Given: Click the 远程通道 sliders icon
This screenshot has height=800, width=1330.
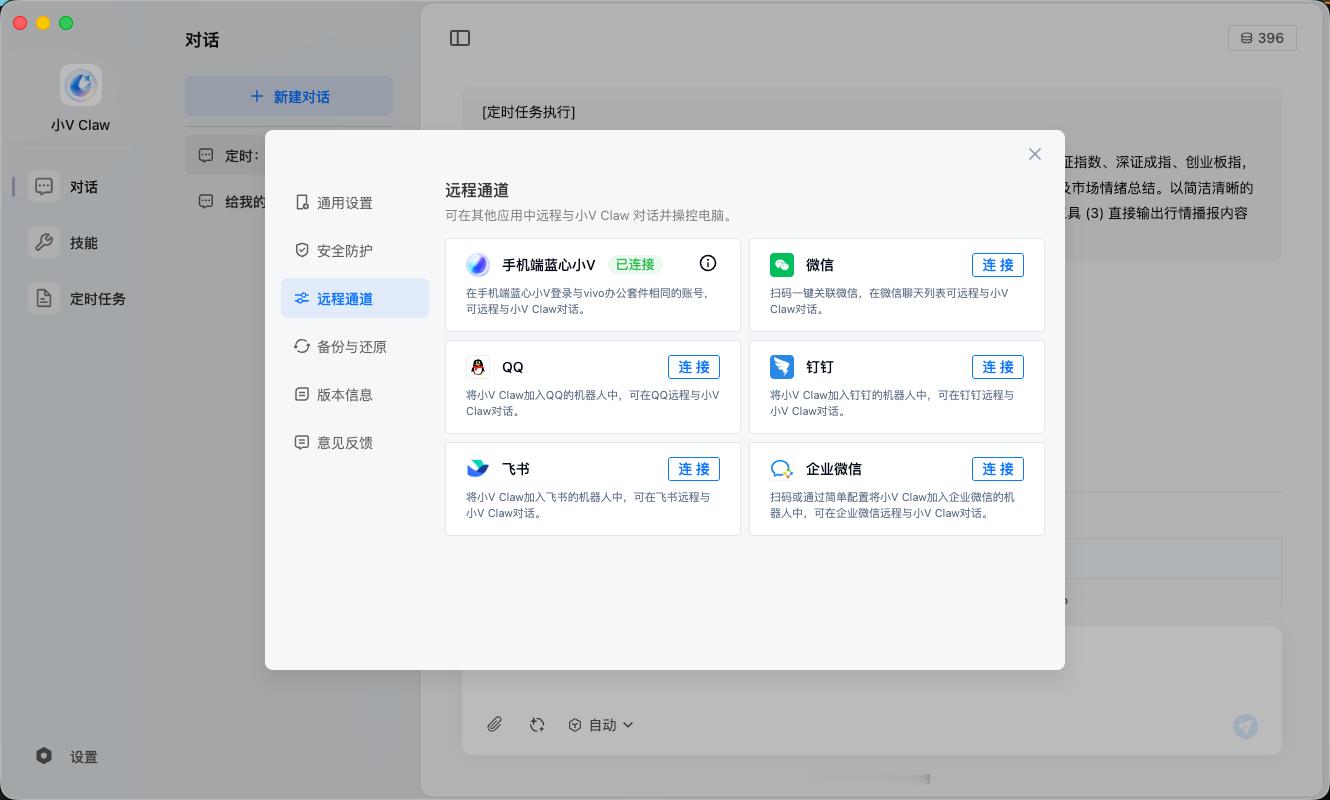Looking at the screenshot, I should [x=302, y=298].
